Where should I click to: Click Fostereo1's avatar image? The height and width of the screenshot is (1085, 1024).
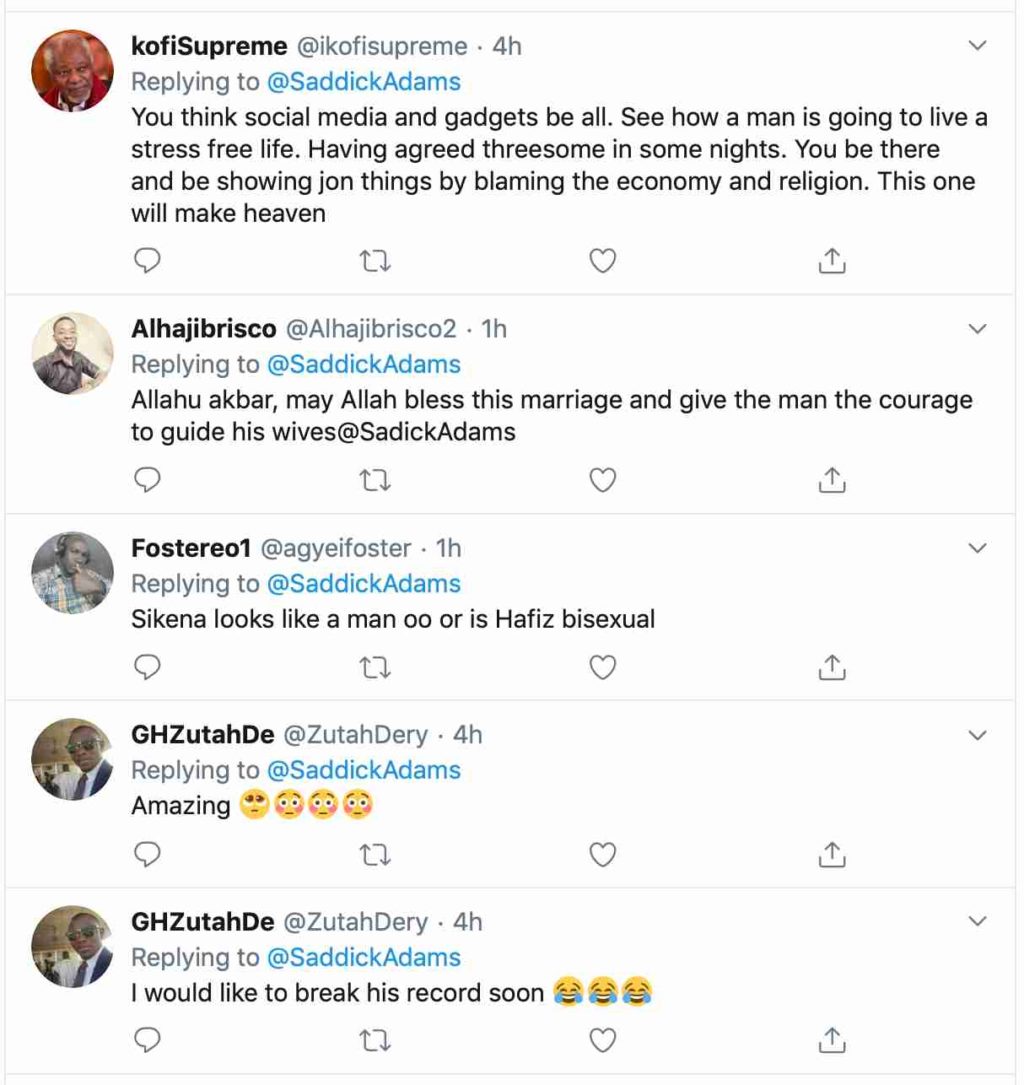coord(72,572)
